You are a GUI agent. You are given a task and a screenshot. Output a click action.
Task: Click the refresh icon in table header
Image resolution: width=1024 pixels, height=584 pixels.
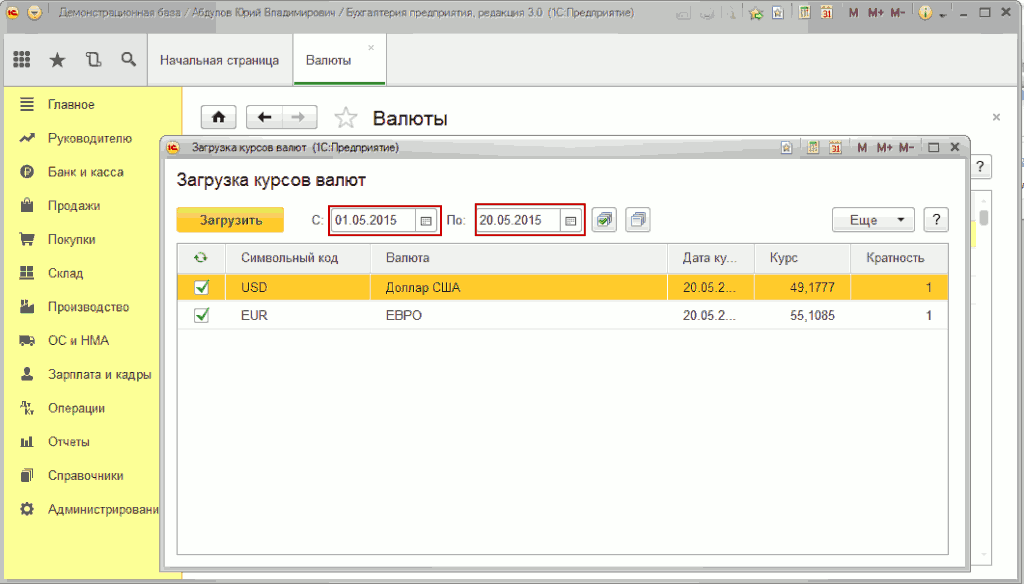200,258
